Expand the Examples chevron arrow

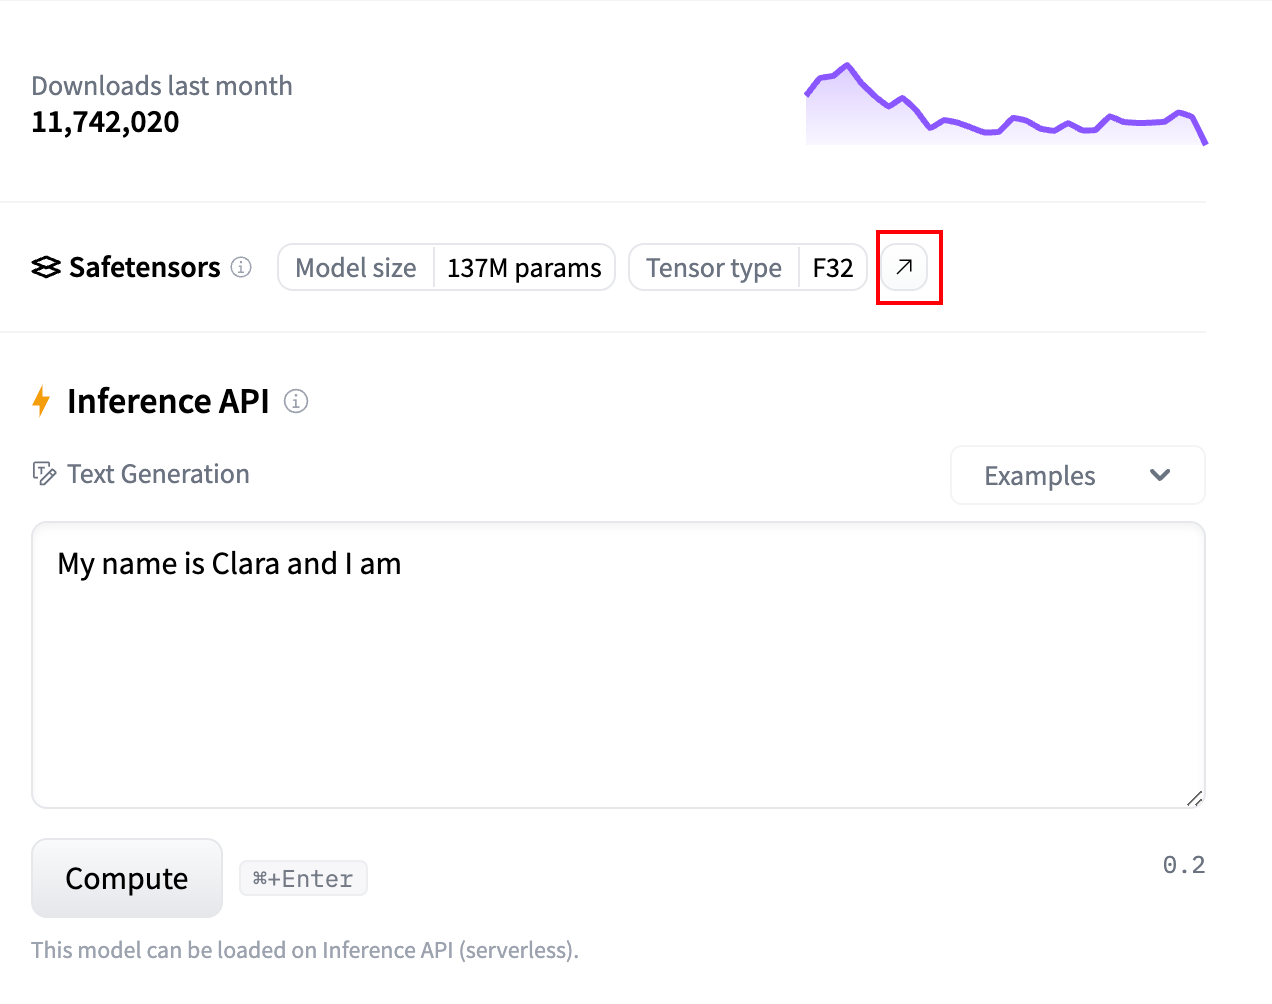[x=1160, y=476]
